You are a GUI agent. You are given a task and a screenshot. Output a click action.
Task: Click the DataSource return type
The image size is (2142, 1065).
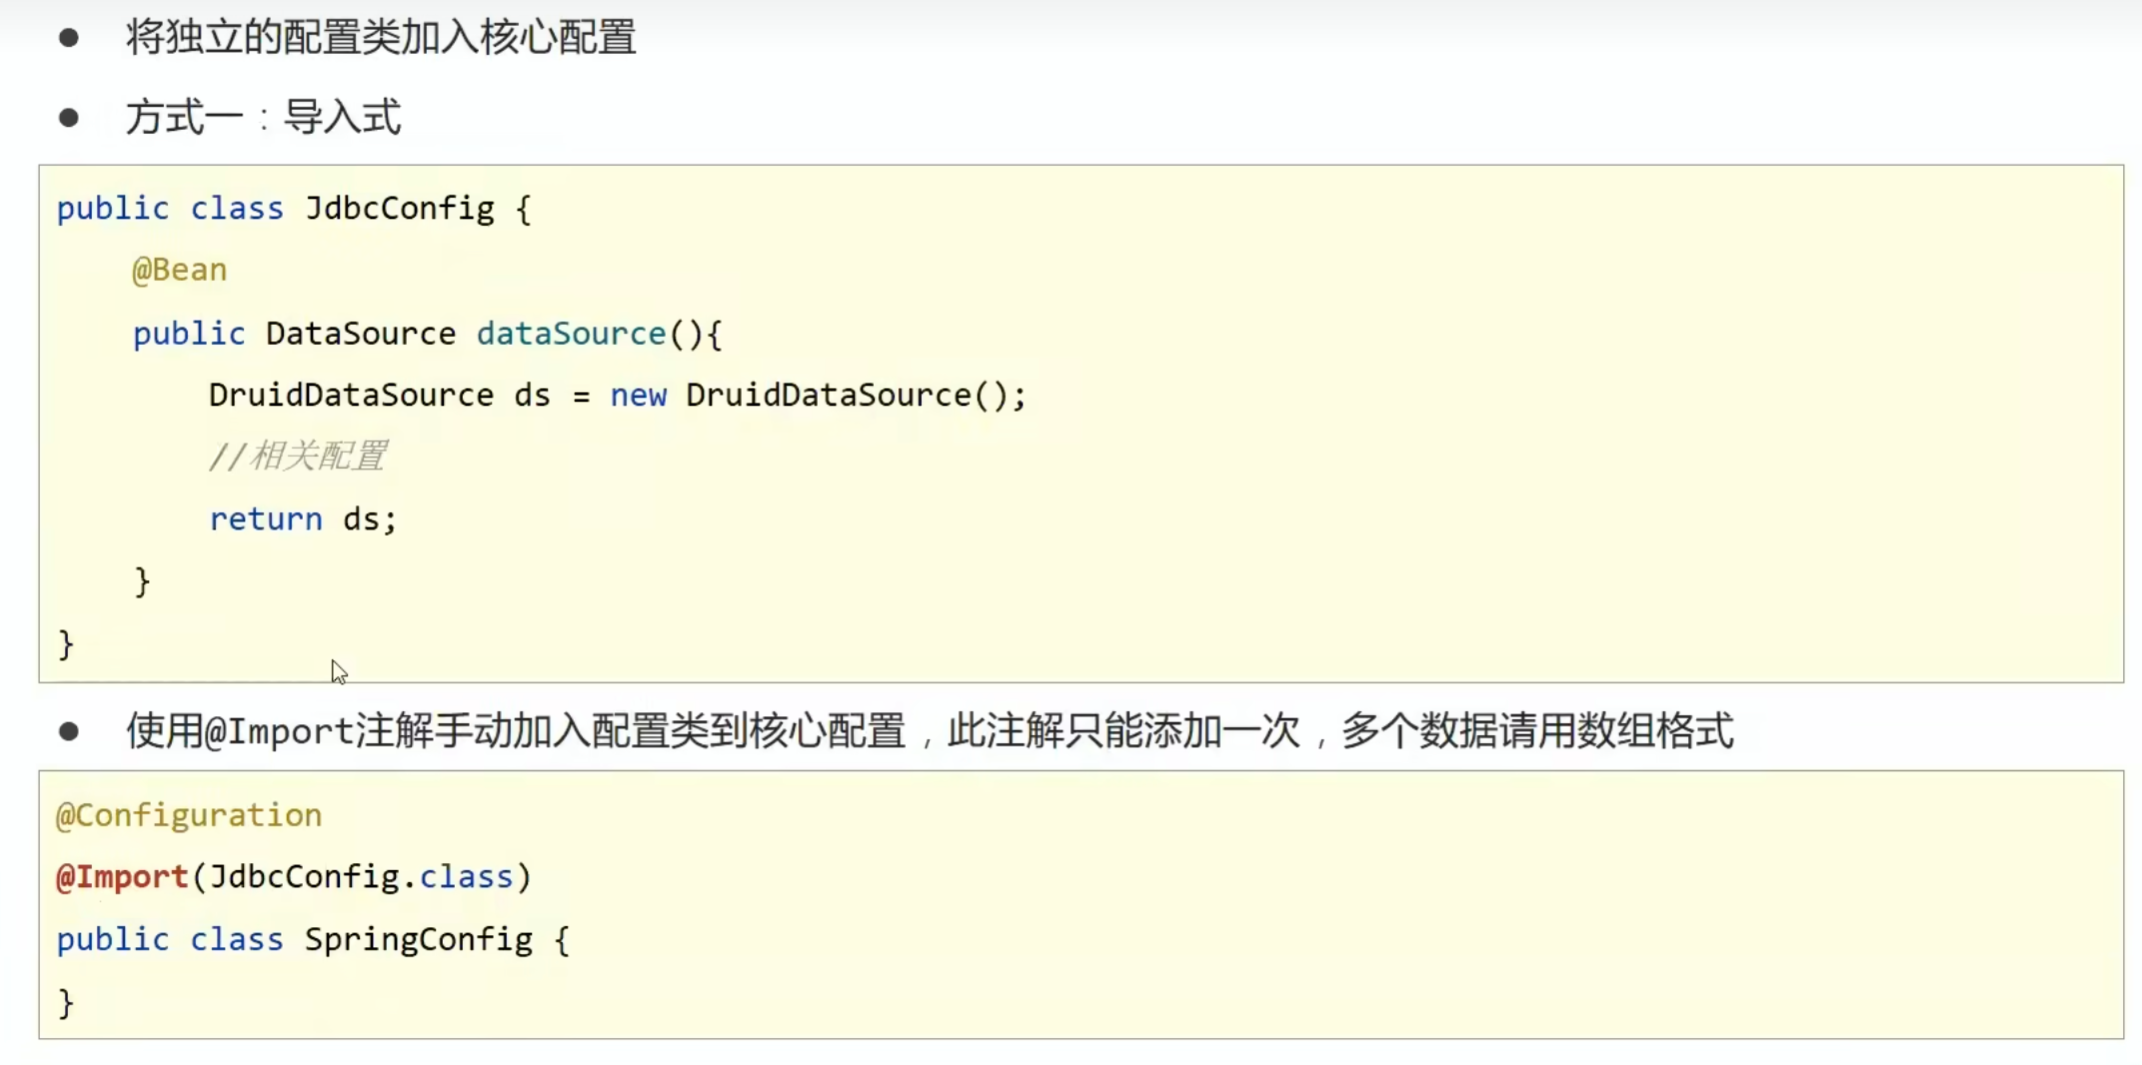[361, 333]
